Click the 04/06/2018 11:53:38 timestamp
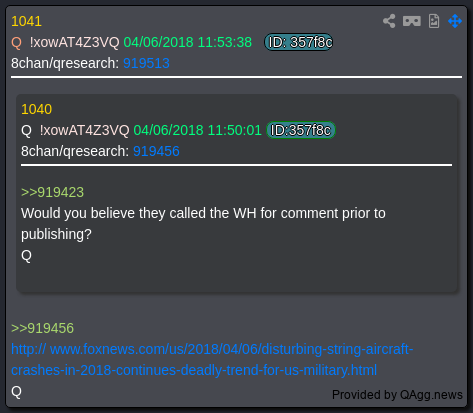This screenshot has width=473, height=413. point(188,43)
